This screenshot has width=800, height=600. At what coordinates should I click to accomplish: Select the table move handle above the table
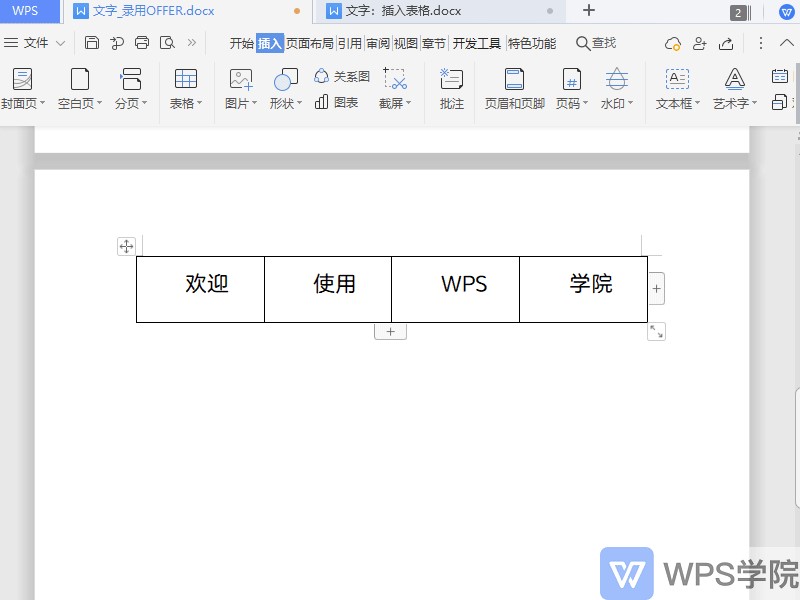pos(126,245)
